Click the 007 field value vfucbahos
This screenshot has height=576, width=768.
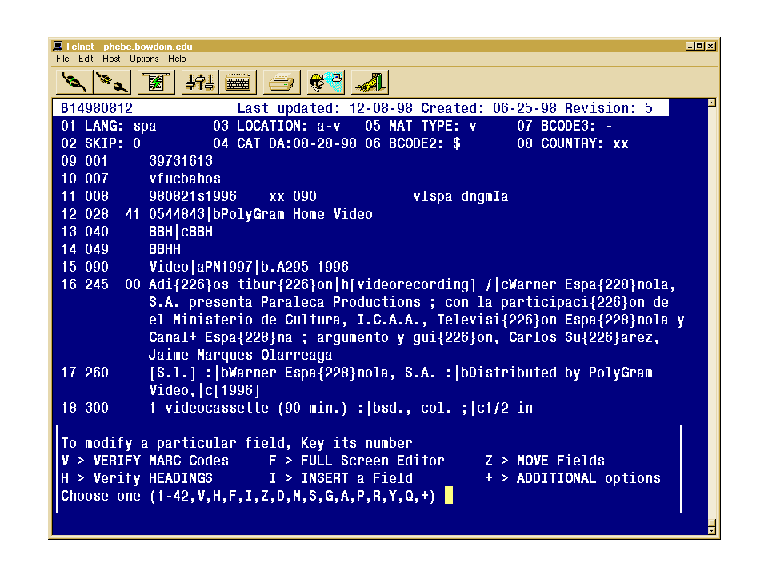coord(185,179)
